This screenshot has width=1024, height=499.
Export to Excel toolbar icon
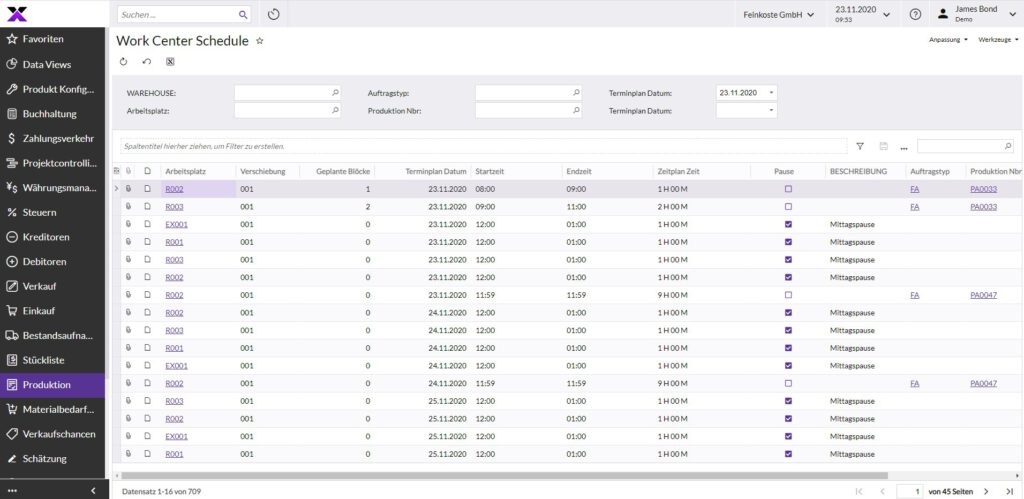[170, 62]
